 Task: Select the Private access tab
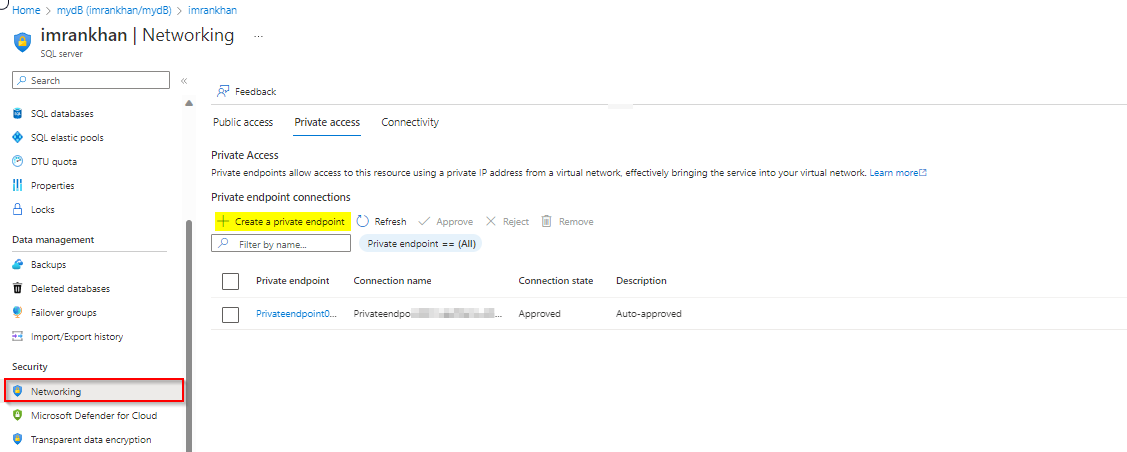coord(327,122)
